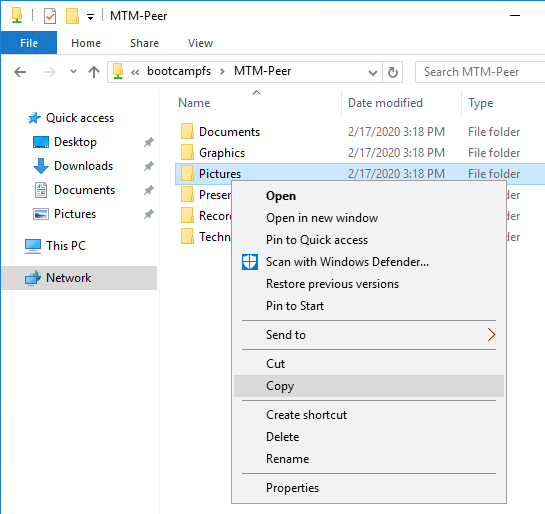Click the Back navigation arrow
Image resolution: width=545 pixels, height=514 pixels.
point(20,72)
